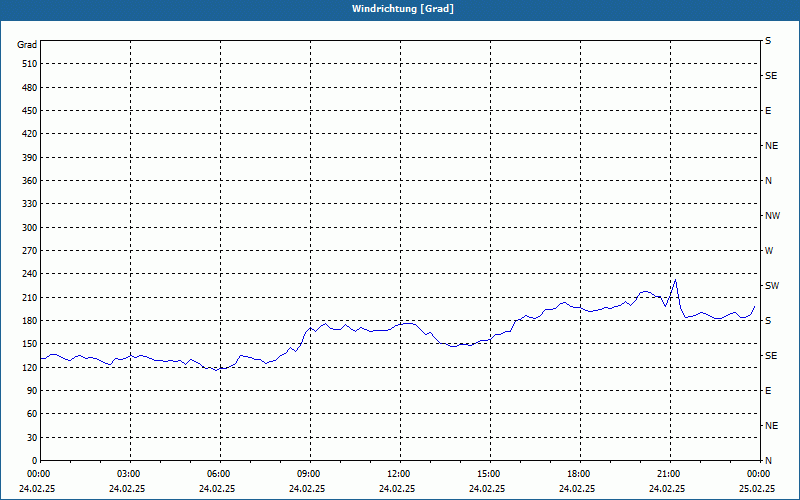Click the chart title Windrichtung [Grad]
This screenshot has height=500, width=800.
point(403,9)
